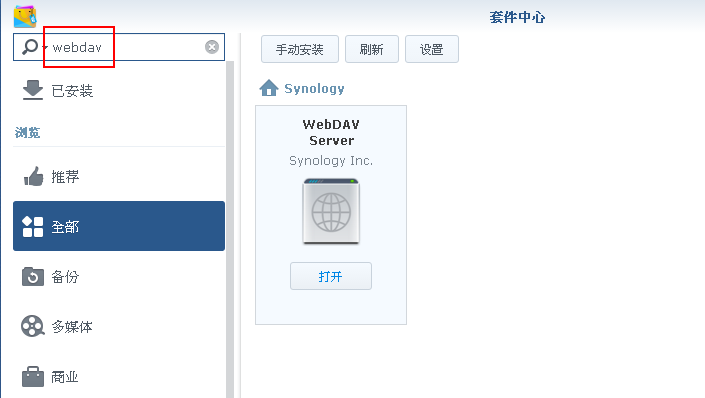This screenshot has width=705, height=398.
Task: Click the 多媒体 film reel icon
Action: point(33,326)
